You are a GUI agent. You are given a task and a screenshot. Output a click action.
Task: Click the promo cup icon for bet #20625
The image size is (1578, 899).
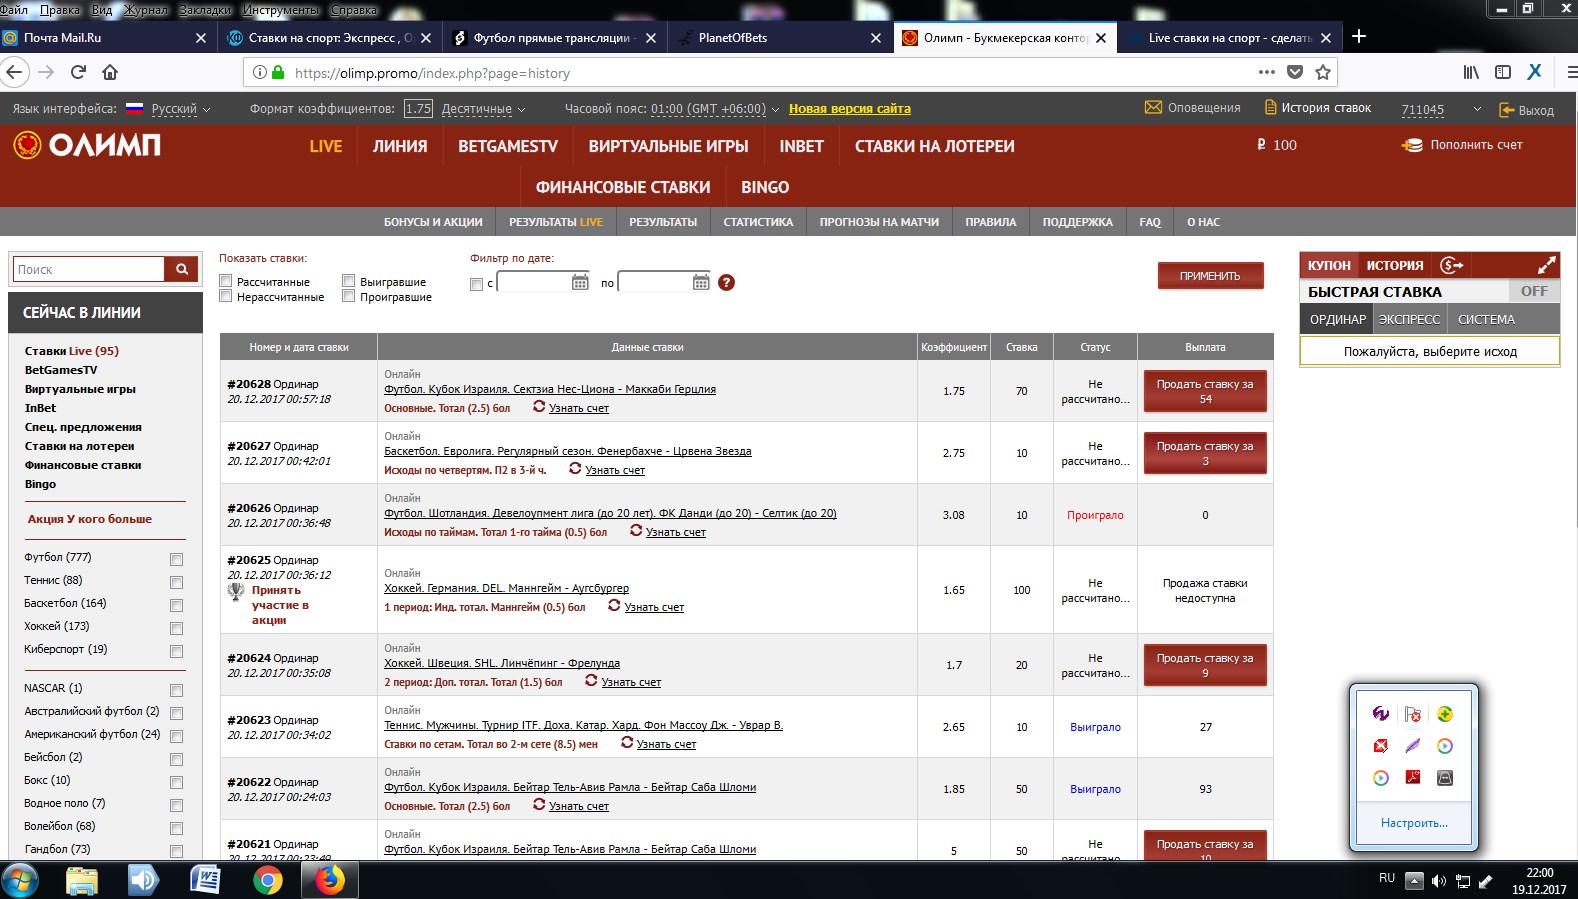click(236, 591)
